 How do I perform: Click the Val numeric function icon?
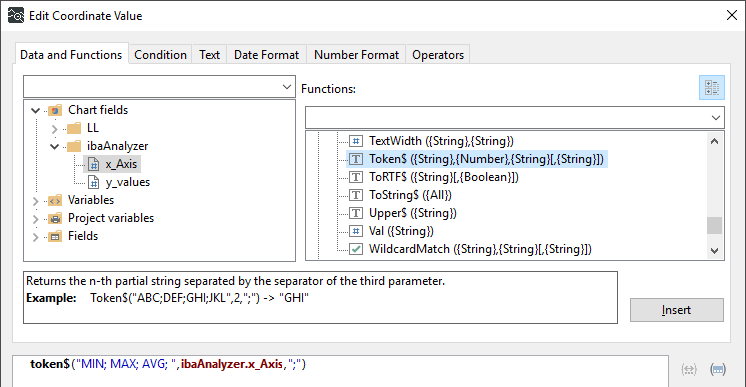(356, 231)
